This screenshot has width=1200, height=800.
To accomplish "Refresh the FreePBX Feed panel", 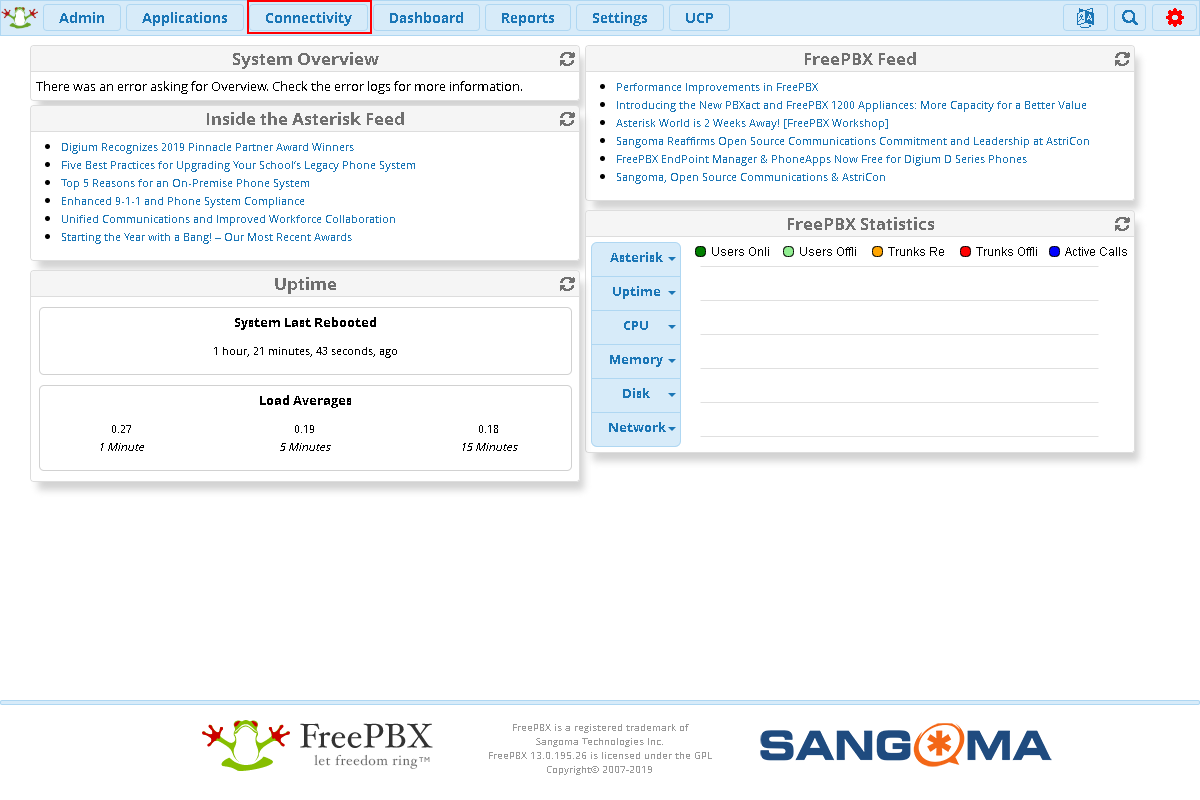I will tap(1122, 60).
